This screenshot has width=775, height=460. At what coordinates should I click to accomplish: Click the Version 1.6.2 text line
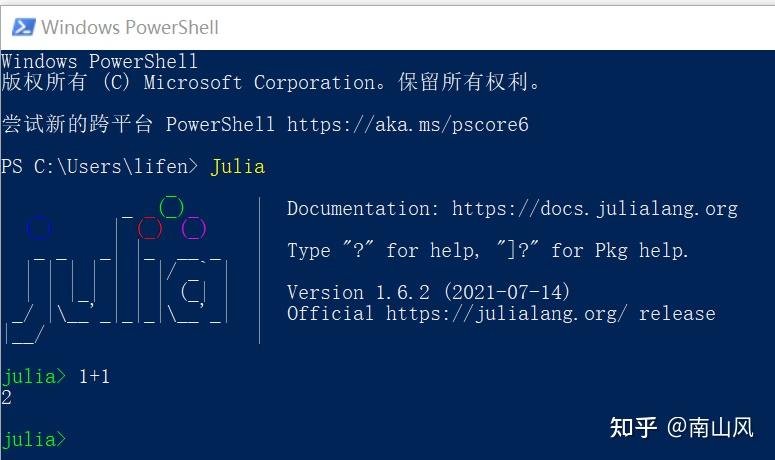coord(428,292)
